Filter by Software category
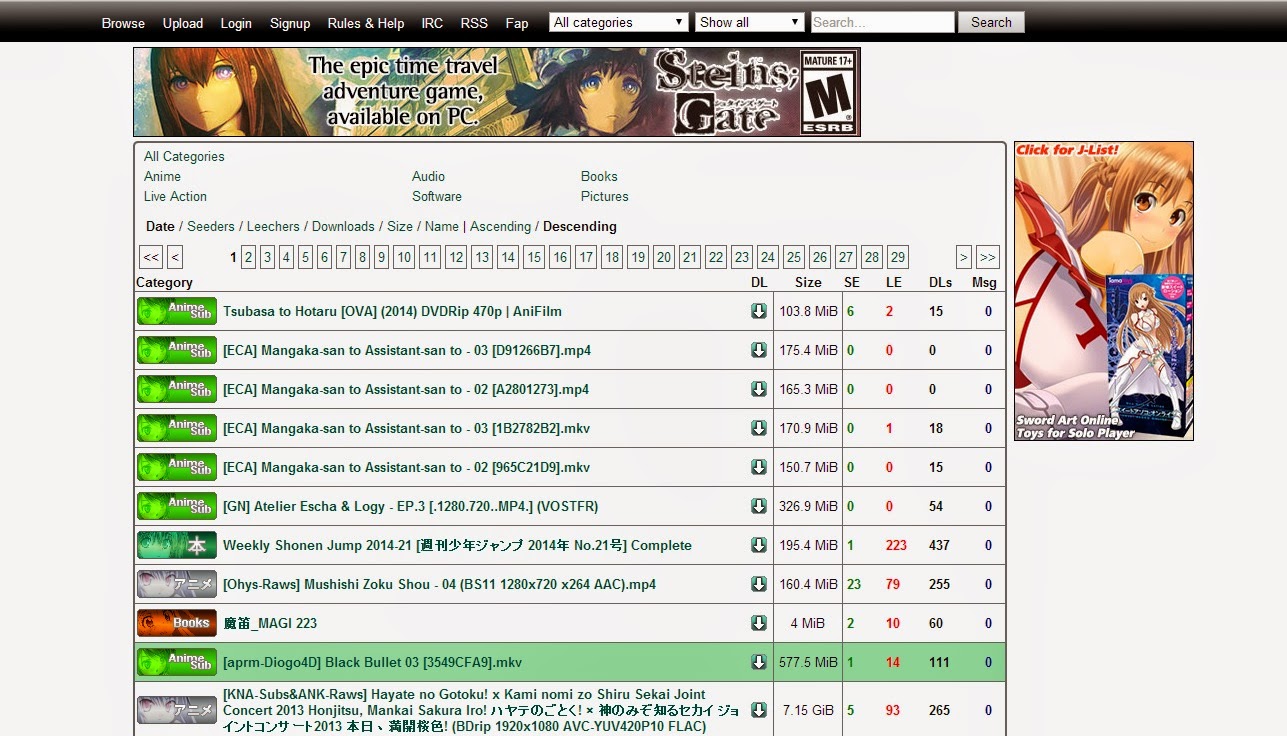The image size is (1287, 736). (437, 196)
